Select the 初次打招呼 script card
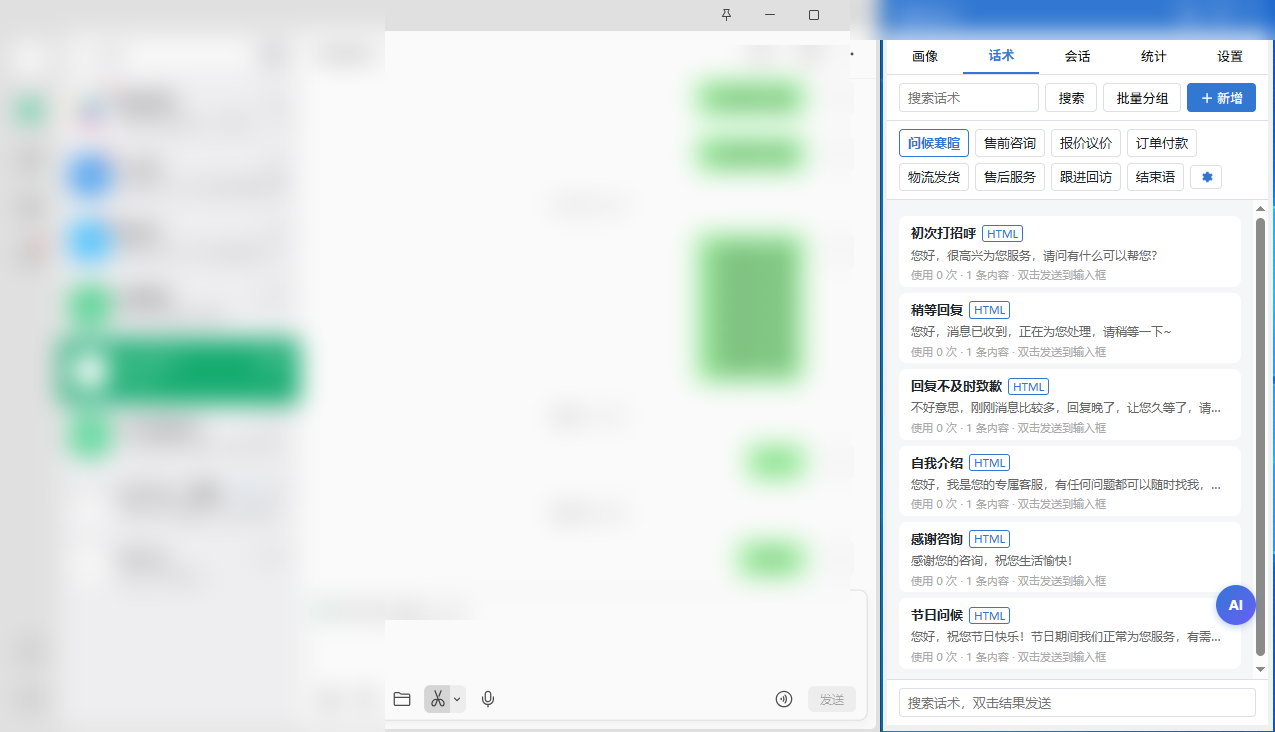 click(1070, 252)
